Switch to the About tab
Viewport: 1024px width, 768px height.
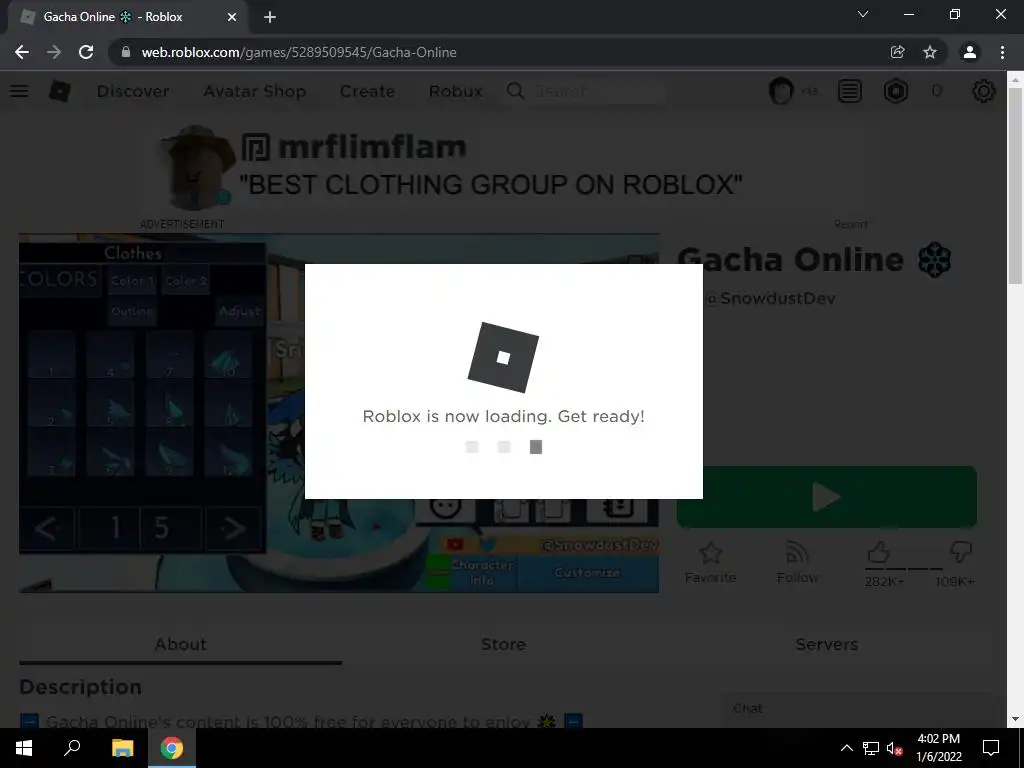[x=181, y=645]
